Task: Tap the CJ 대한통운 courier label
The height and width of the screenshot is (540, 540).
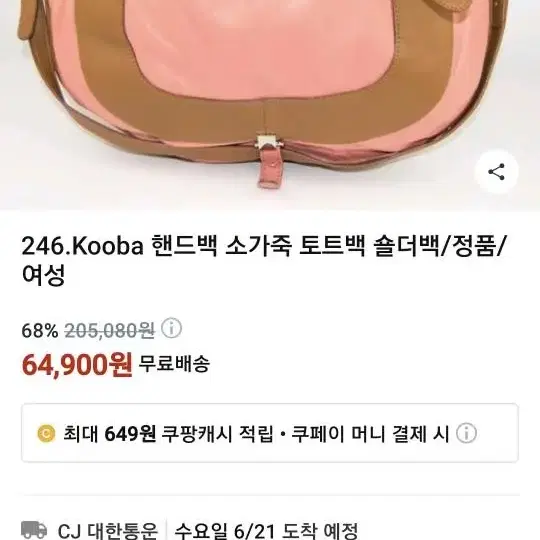Action: tap(107, 531)
